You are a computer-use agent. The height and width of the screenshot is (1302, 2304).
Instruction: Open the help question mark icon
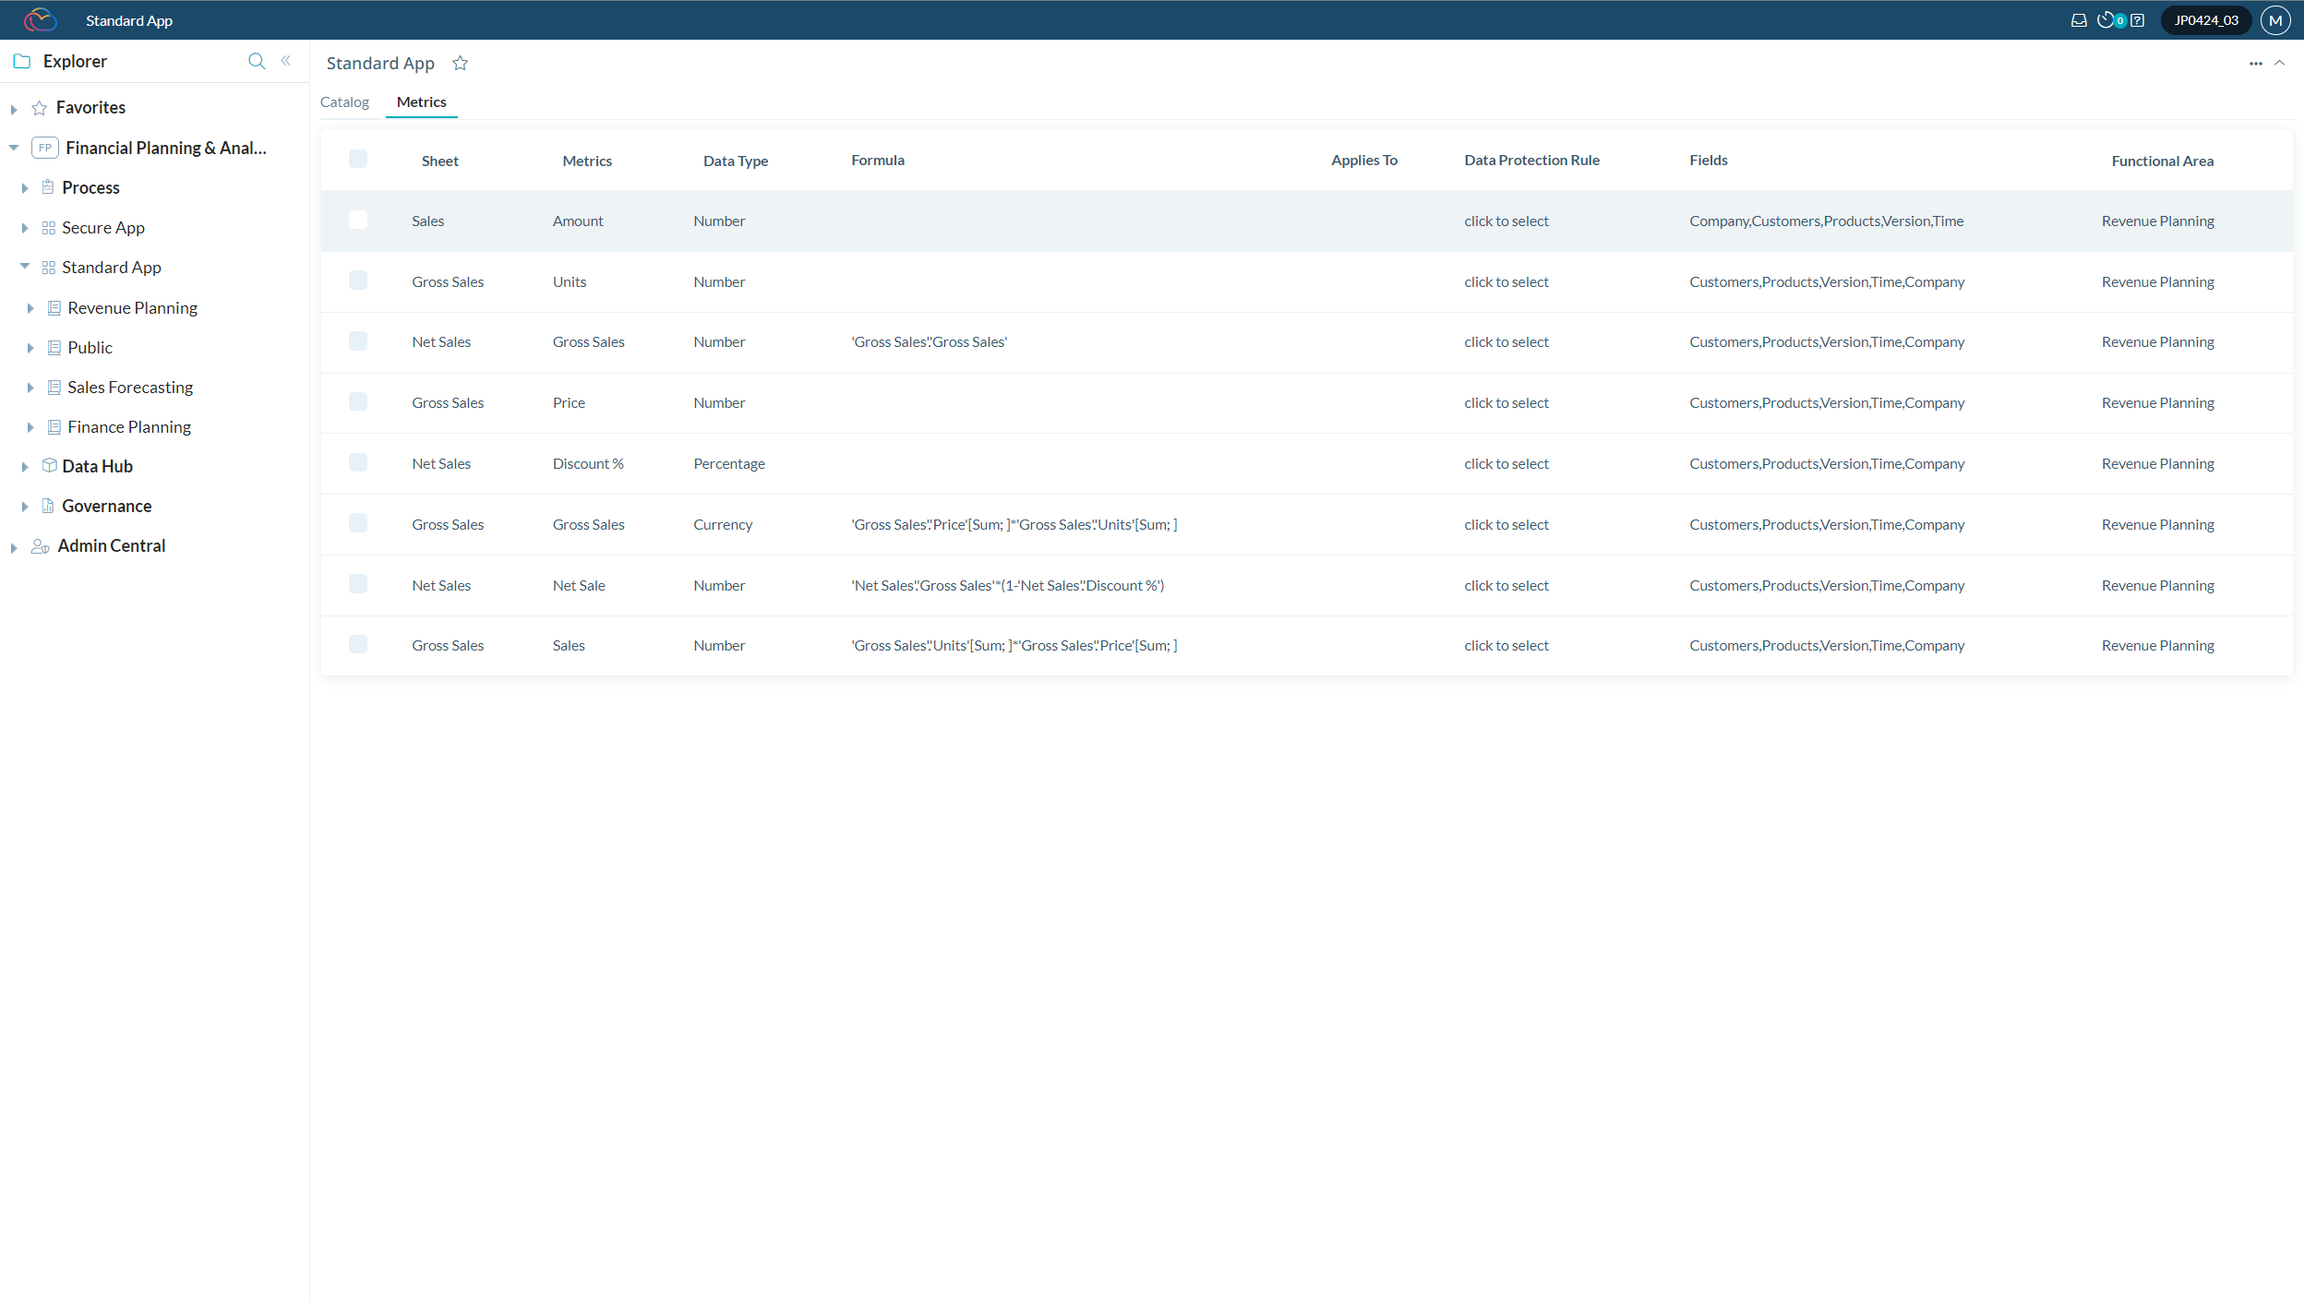[2137, 19]
